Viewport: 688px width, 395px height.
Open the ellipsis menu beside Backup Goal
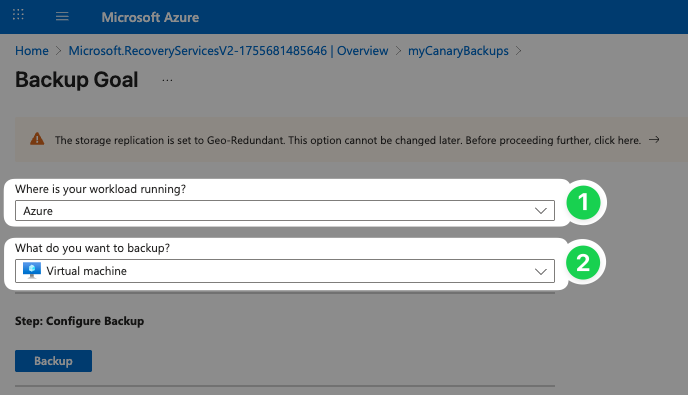[x=167, y=80]
